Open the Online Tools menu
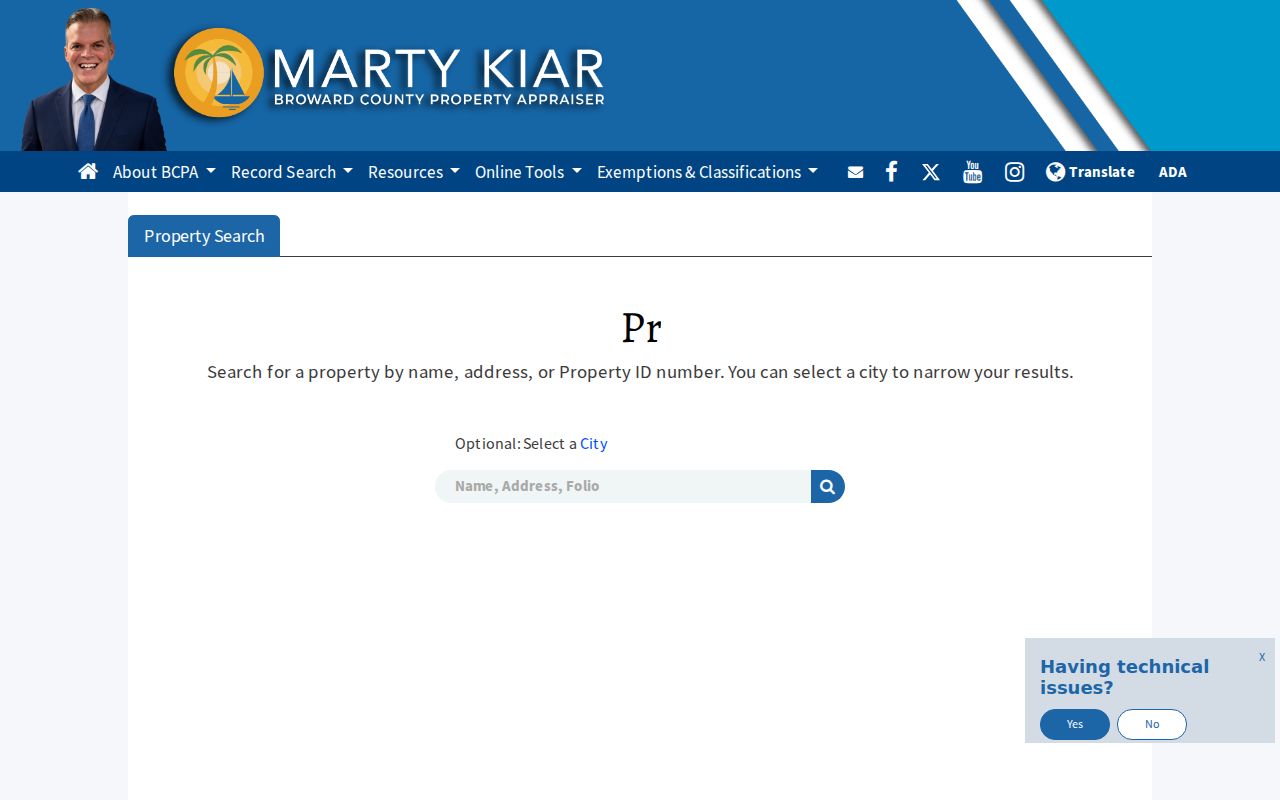This screenshot has height=800, width=1280. coord(528,172)
